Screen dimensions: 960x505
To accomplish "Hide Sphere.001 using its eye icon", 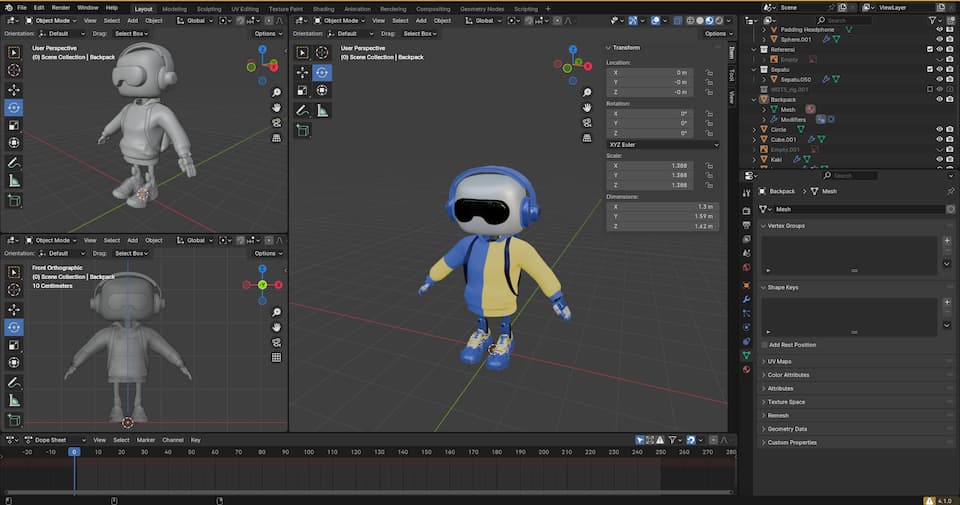I will (x=939, y=39).
